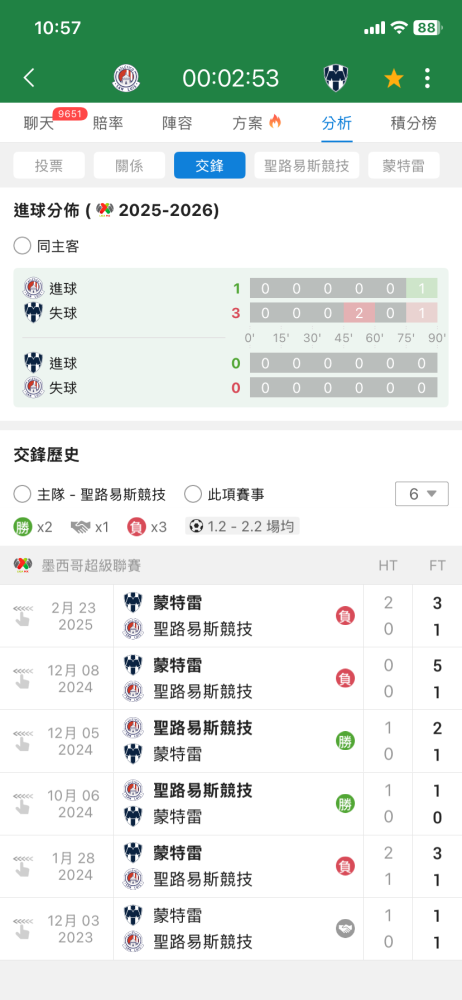Open the three-dot more options menu
The height and width of the screenshot is (1000, 462).
tap(427, 78)
